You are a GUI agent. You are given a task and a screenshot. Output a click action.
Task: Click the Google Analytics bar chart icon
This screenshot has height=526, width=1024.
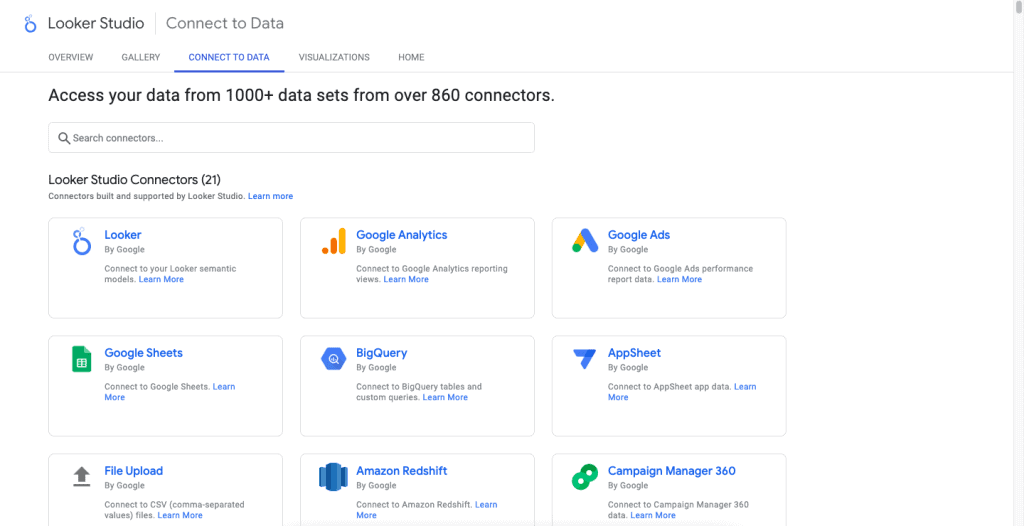point(333,242)
